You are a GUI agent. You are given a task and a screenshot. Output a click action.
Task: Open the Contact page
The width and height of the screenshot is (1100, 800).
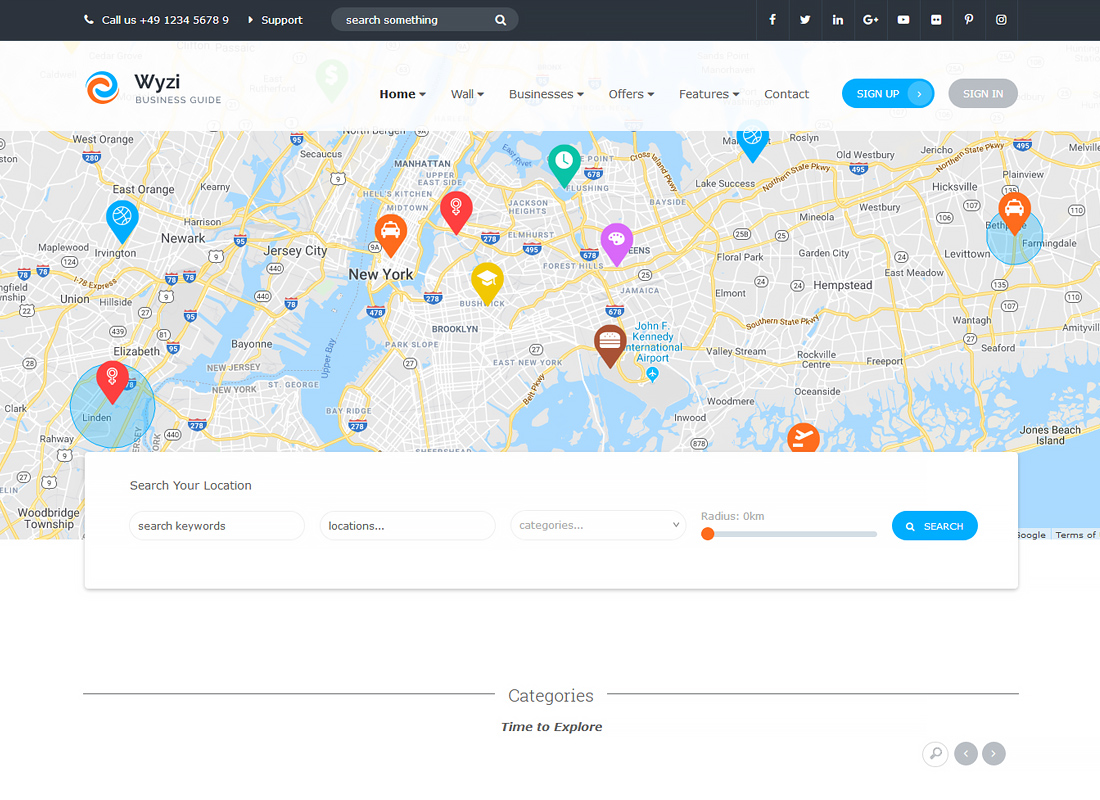(x=786, y=94)
